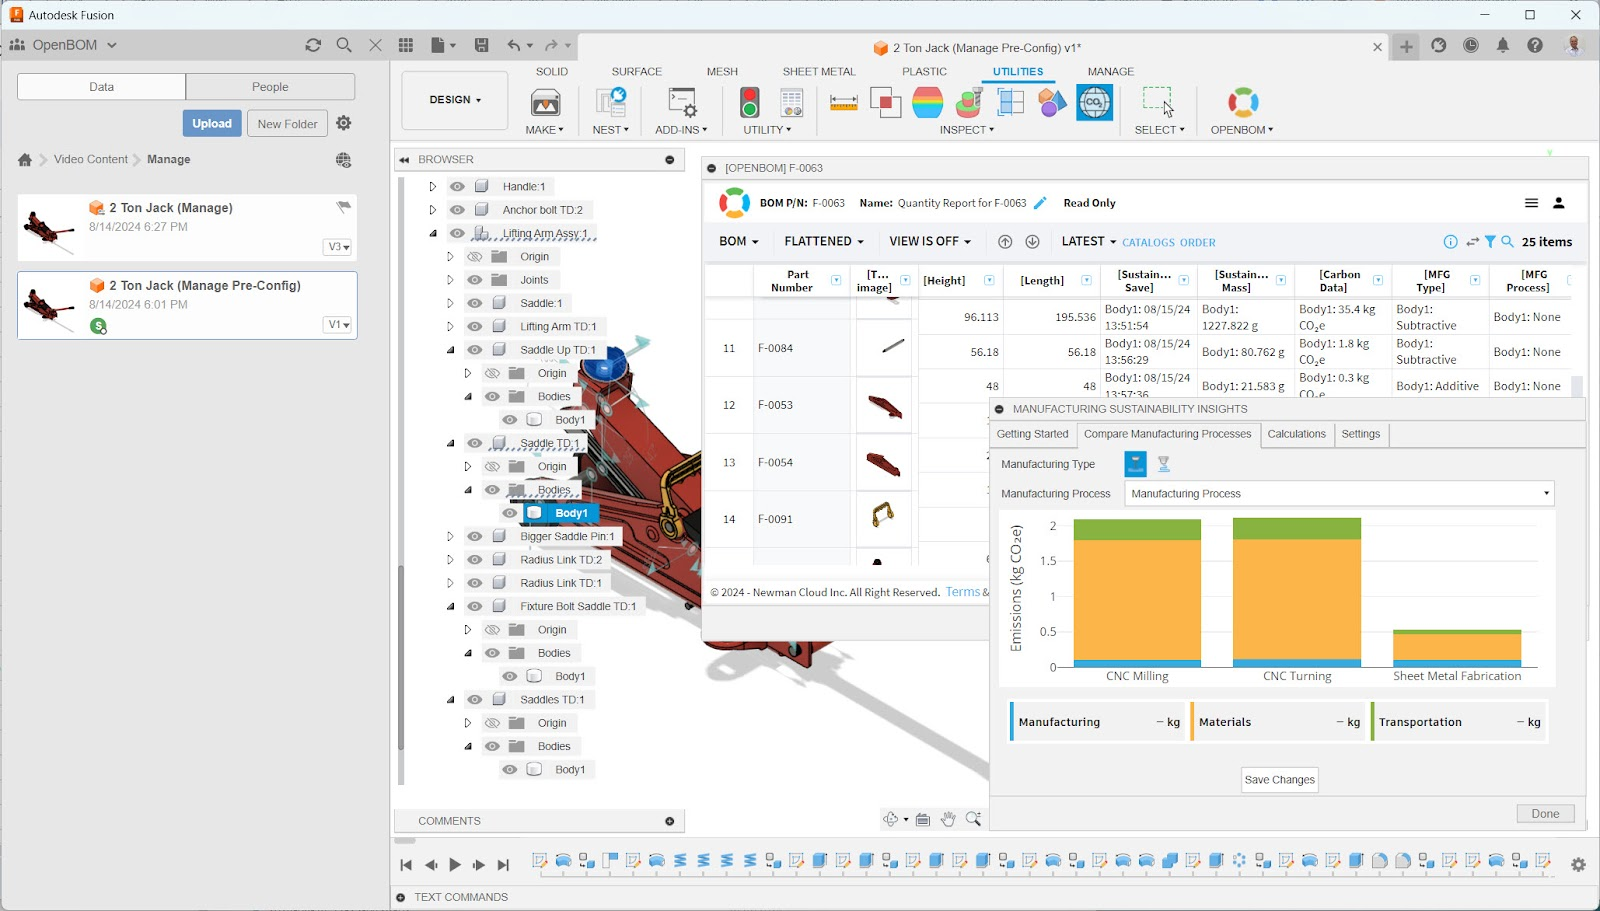Toggle visibility of Saddle:1

pos(475,303)
